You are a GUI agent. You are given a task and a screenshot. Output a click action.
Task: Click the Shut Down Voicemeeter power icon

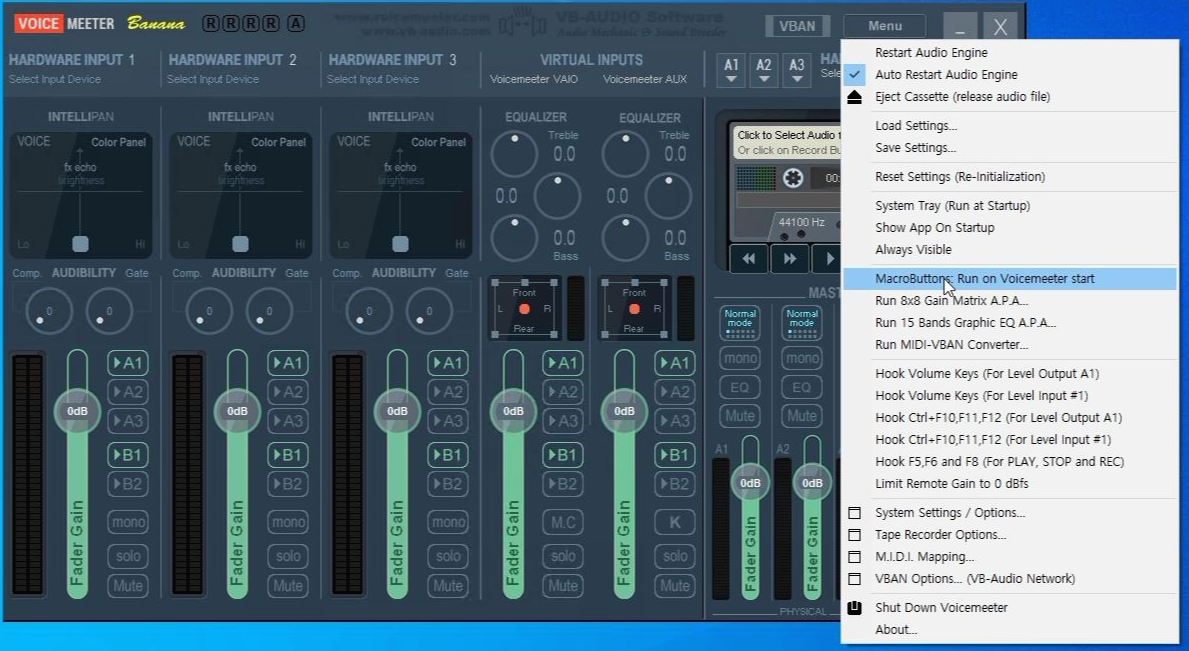pyautogui.click(x=855, y=608)
